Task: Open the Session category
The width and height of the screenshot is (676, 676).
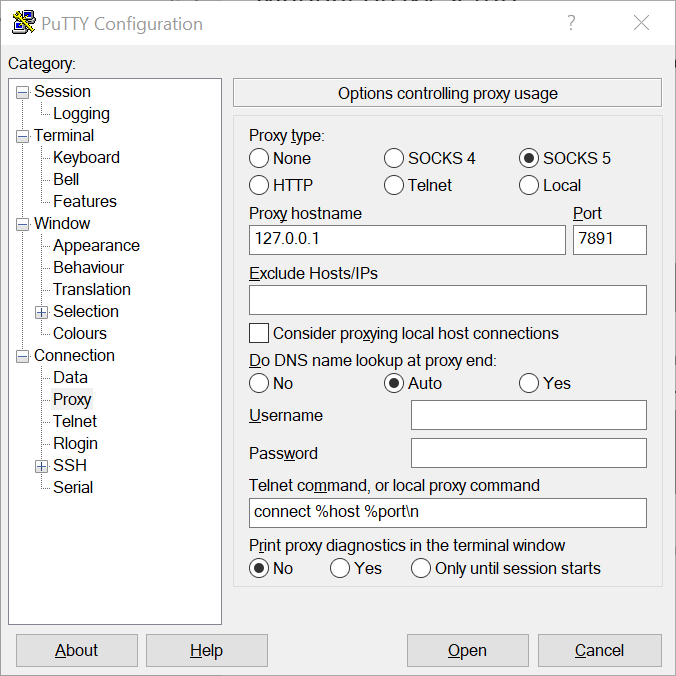Action: point(63,91)
